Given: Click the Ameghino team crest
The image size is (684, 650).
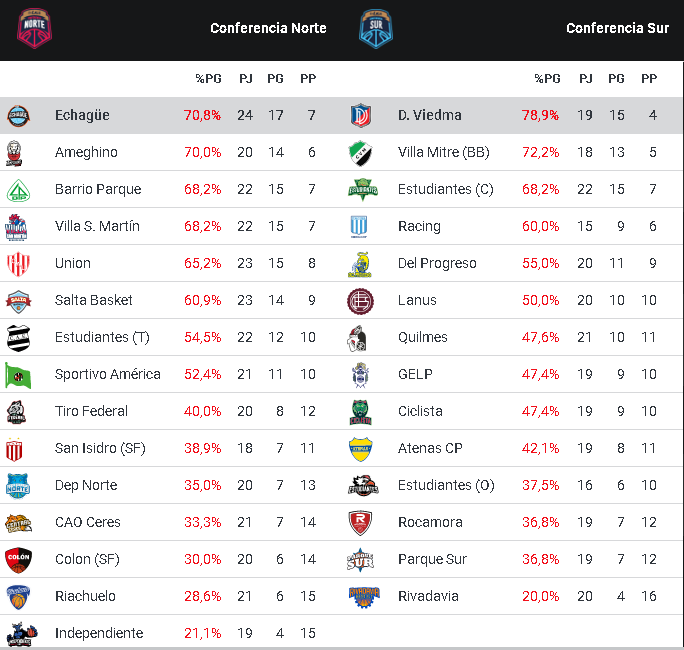Looking at the screenshot, I should (18, 152).
